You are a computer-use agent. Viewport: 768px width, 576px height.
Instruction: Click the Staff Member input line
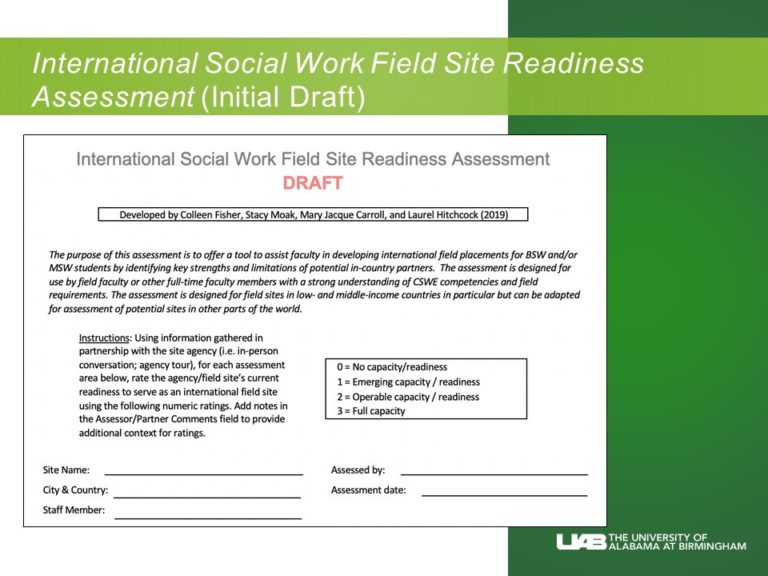click(x=208, y=515)
